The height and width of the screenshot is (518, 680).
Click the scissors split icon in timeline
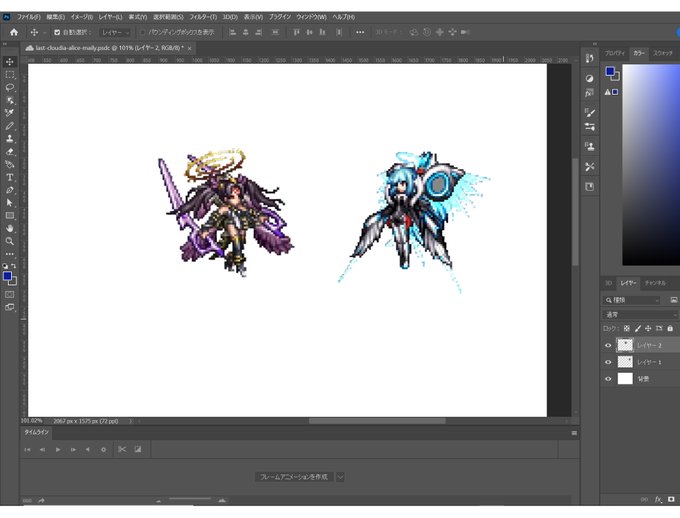click(122, 449)
